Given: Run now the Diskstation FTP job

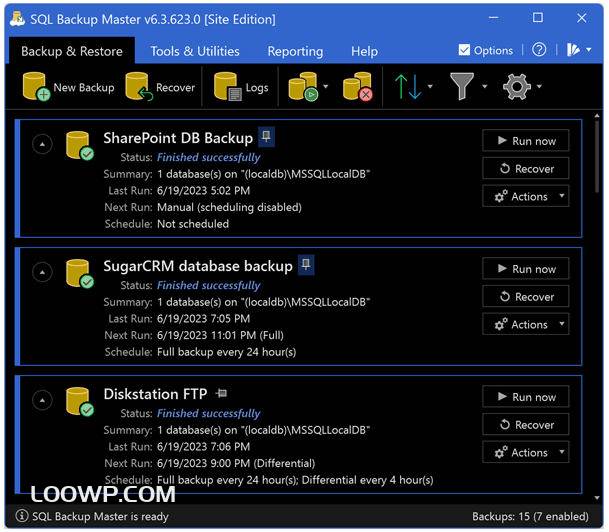Looking at the screenshot, I should coord(526,396).
